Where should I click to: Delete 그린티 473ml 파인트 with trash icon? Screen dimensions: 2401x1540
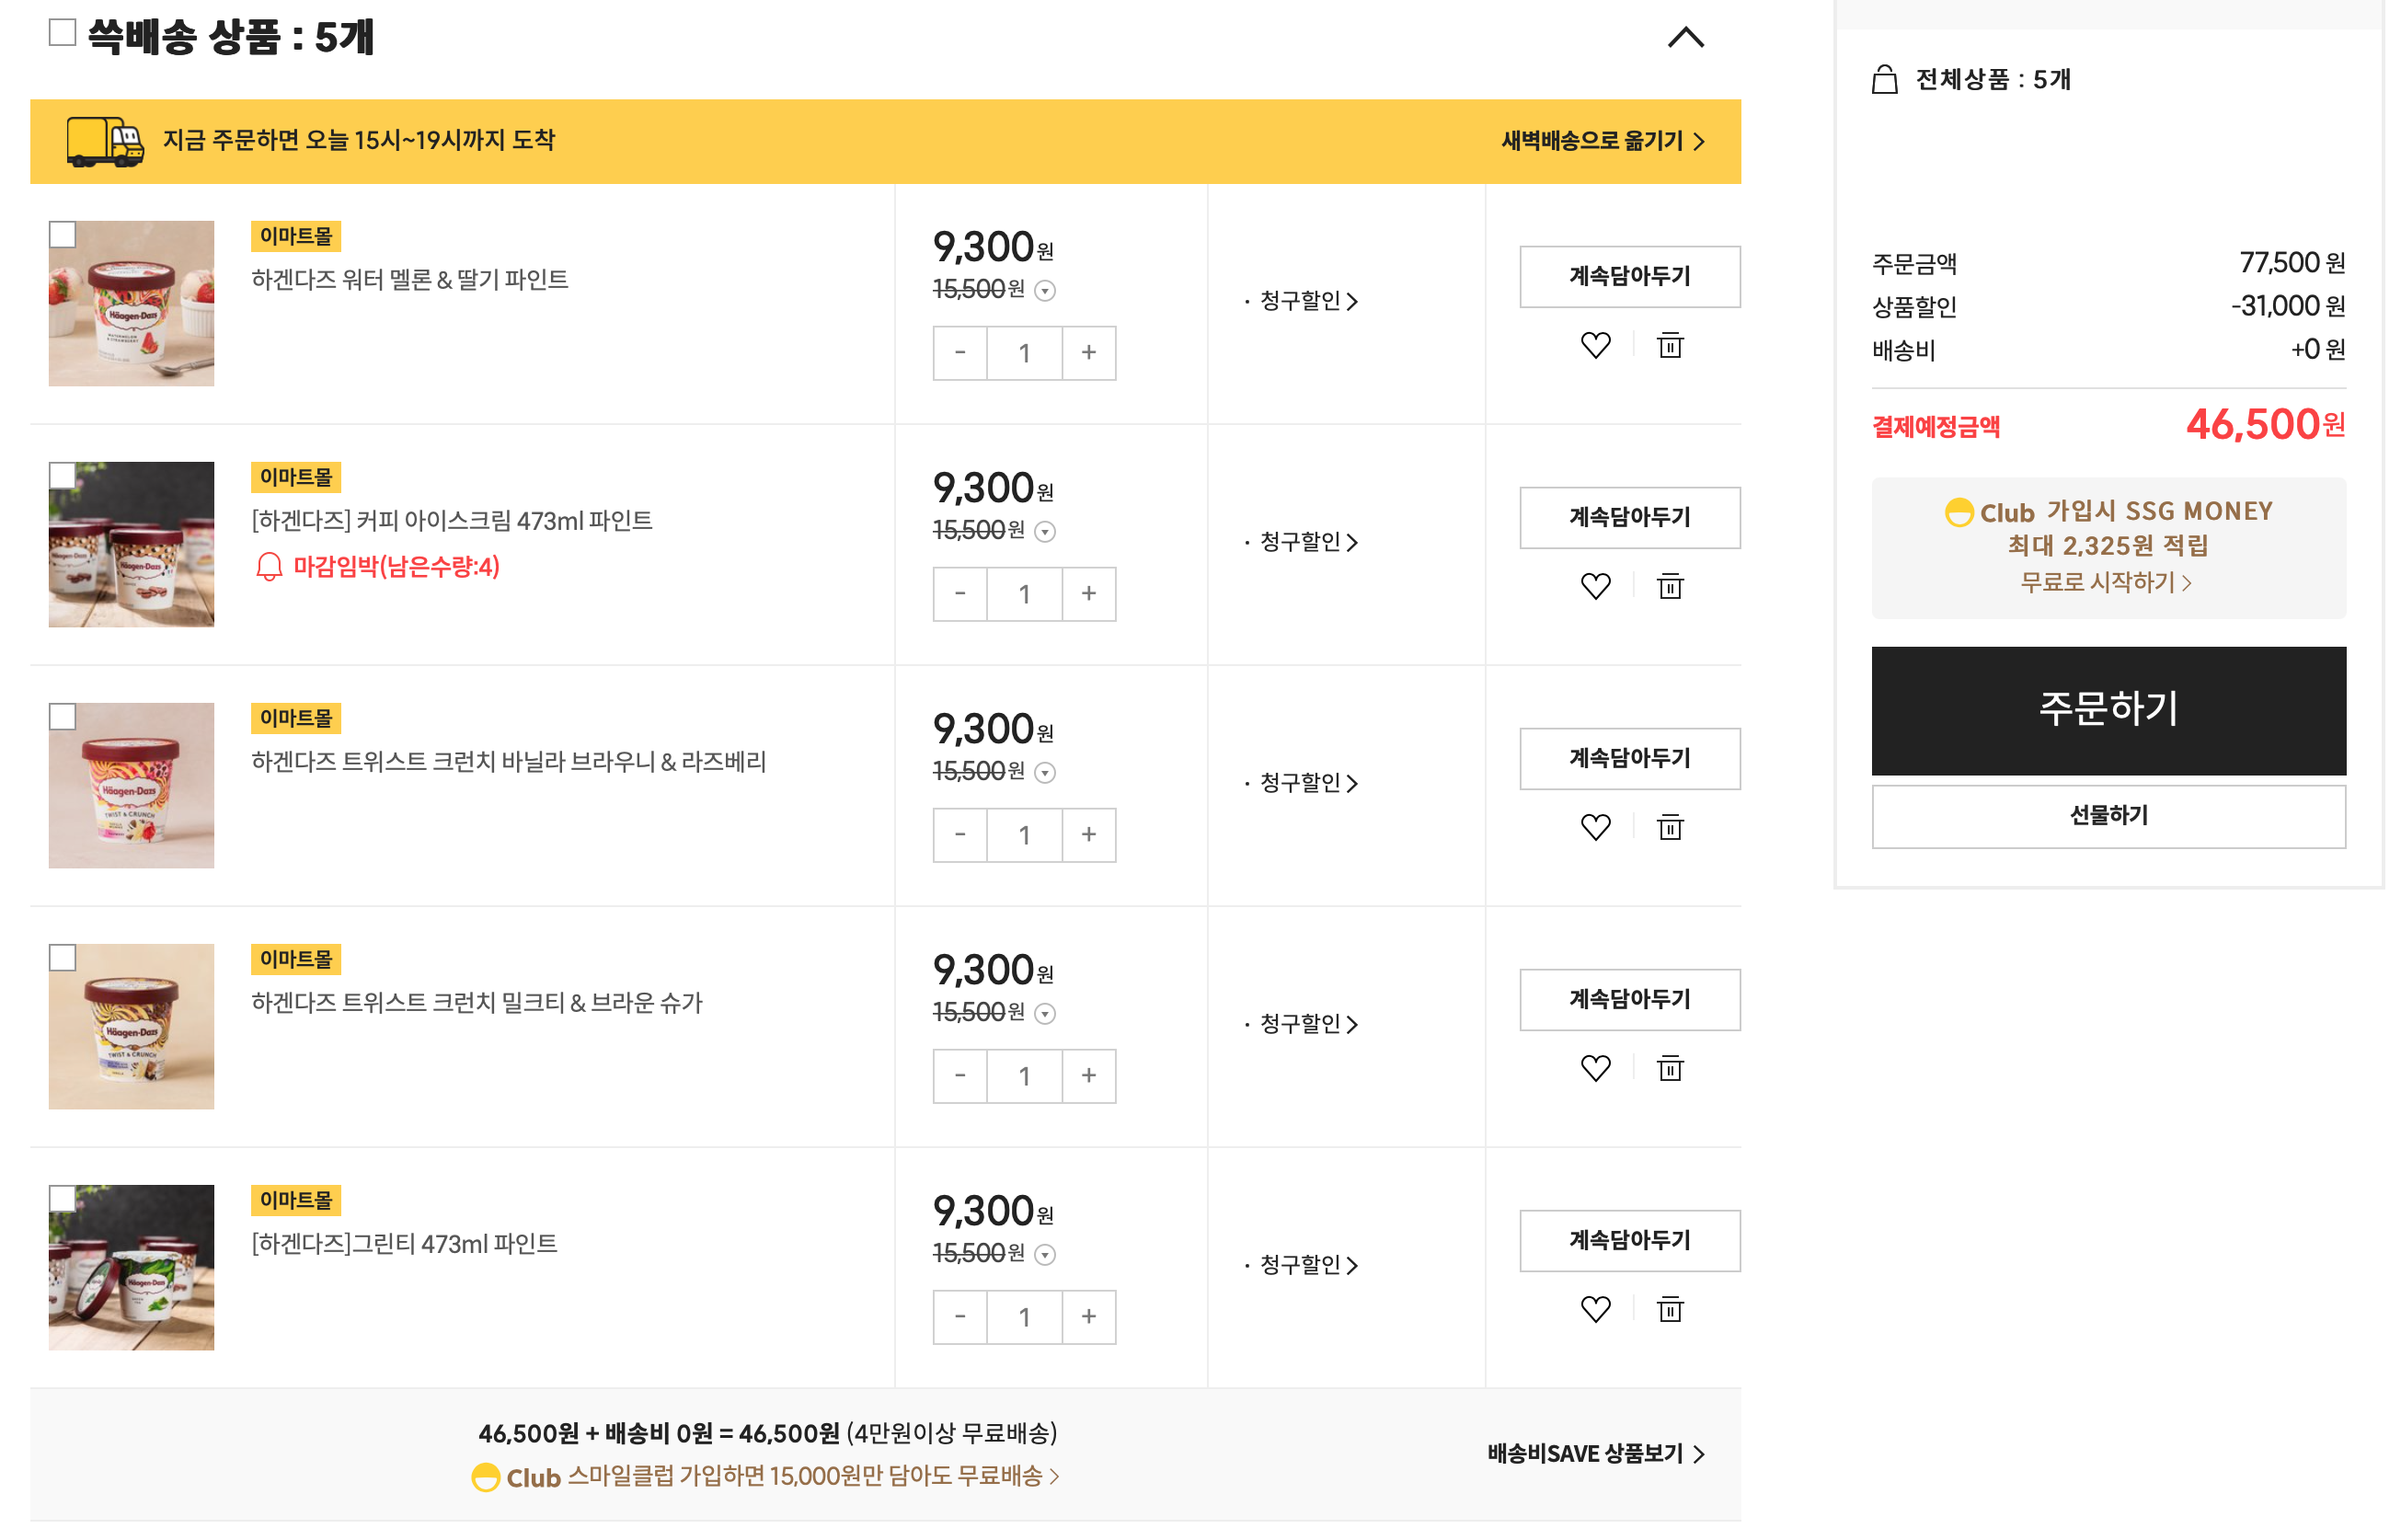(1669, 1309)
